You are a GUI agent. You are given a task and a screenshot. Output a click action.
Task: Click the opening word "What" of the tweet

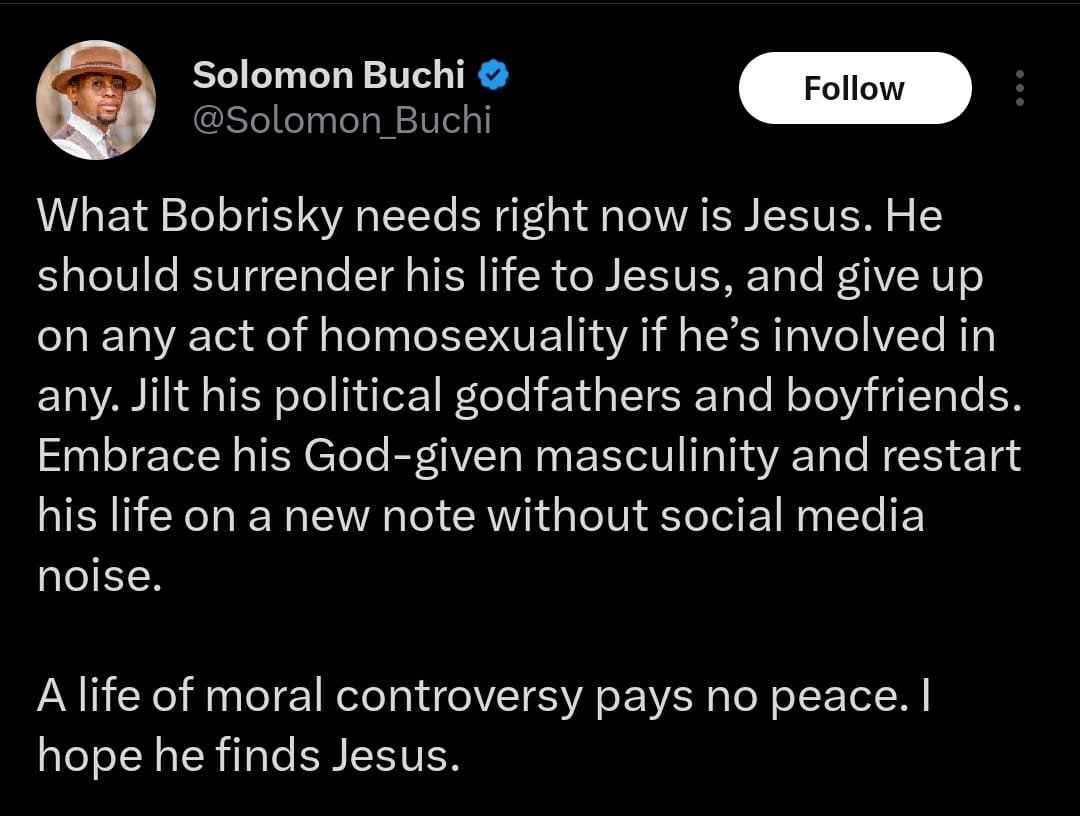(88, 218)
